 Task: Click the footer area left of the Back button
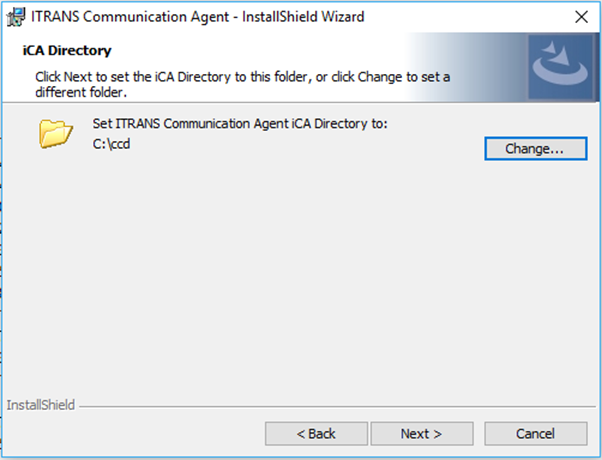pyautogui.click(x=130, y=434)
